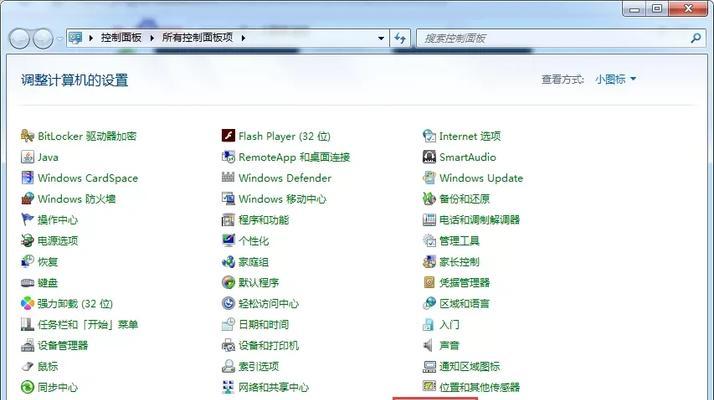714x400 pixels.
Task: Click the Windows 移动中心 icon
Action: [x=228, y=199]
